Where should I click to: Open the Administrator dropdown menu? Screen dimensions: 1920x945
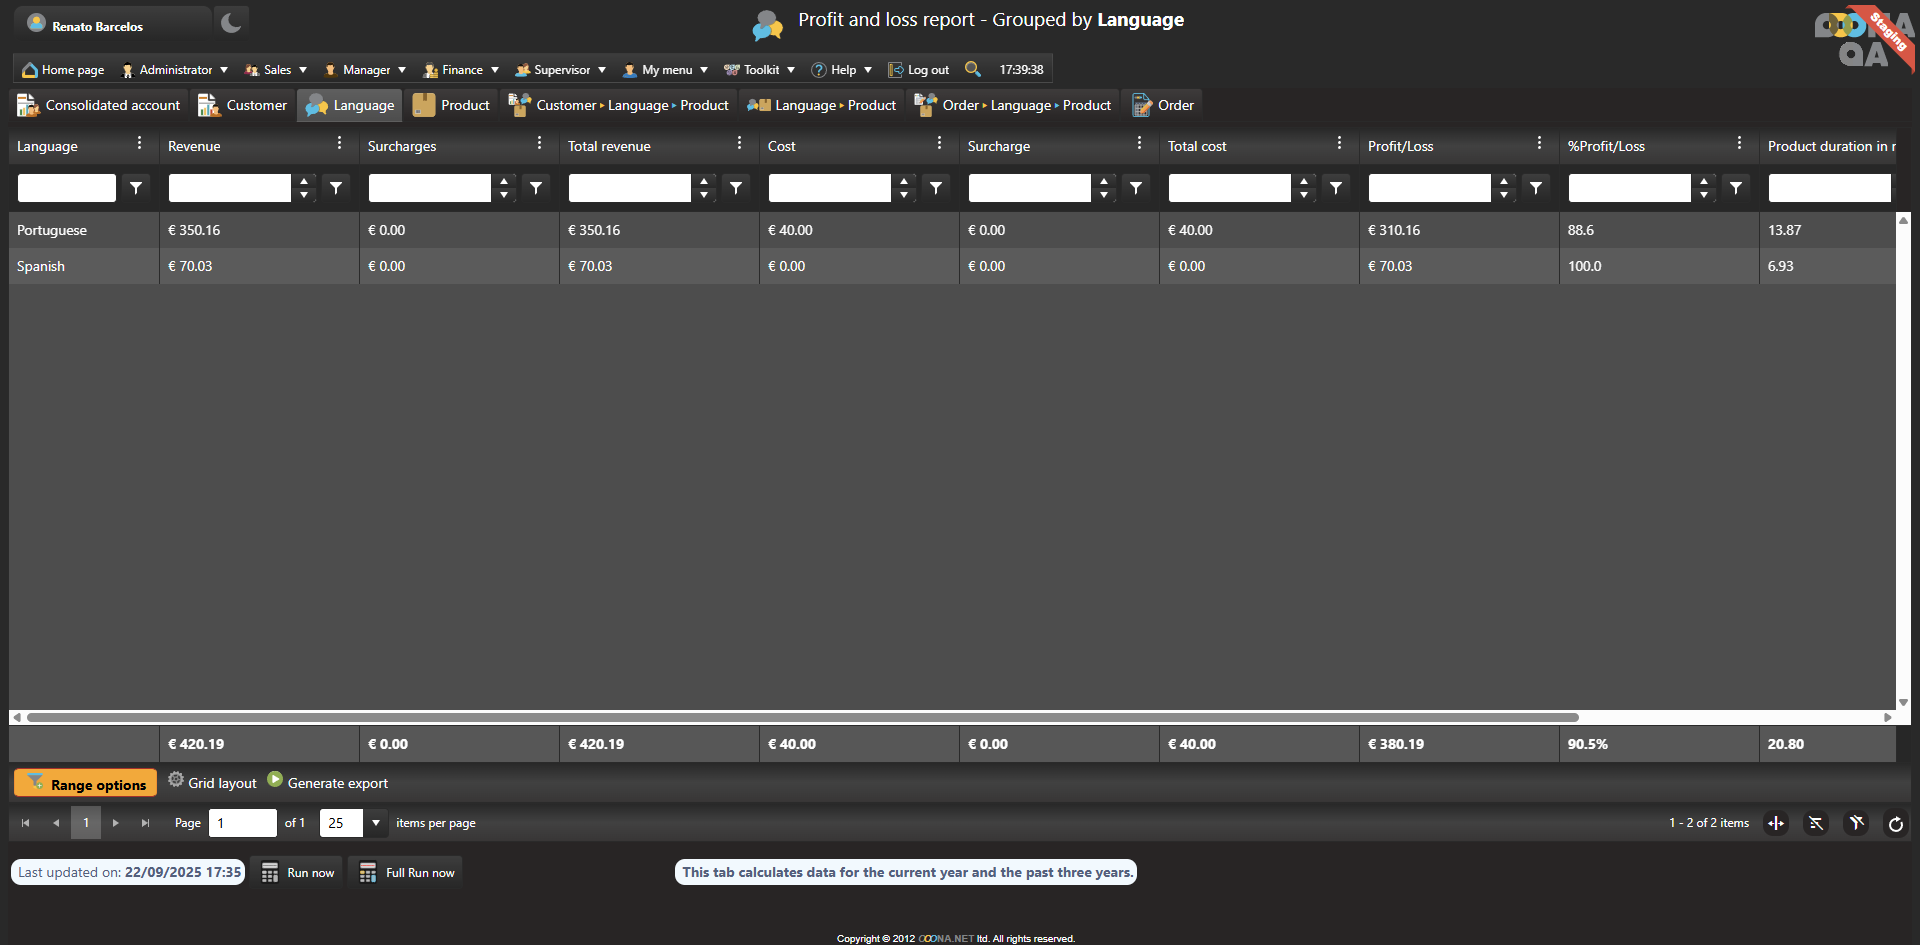pos(175,70)
